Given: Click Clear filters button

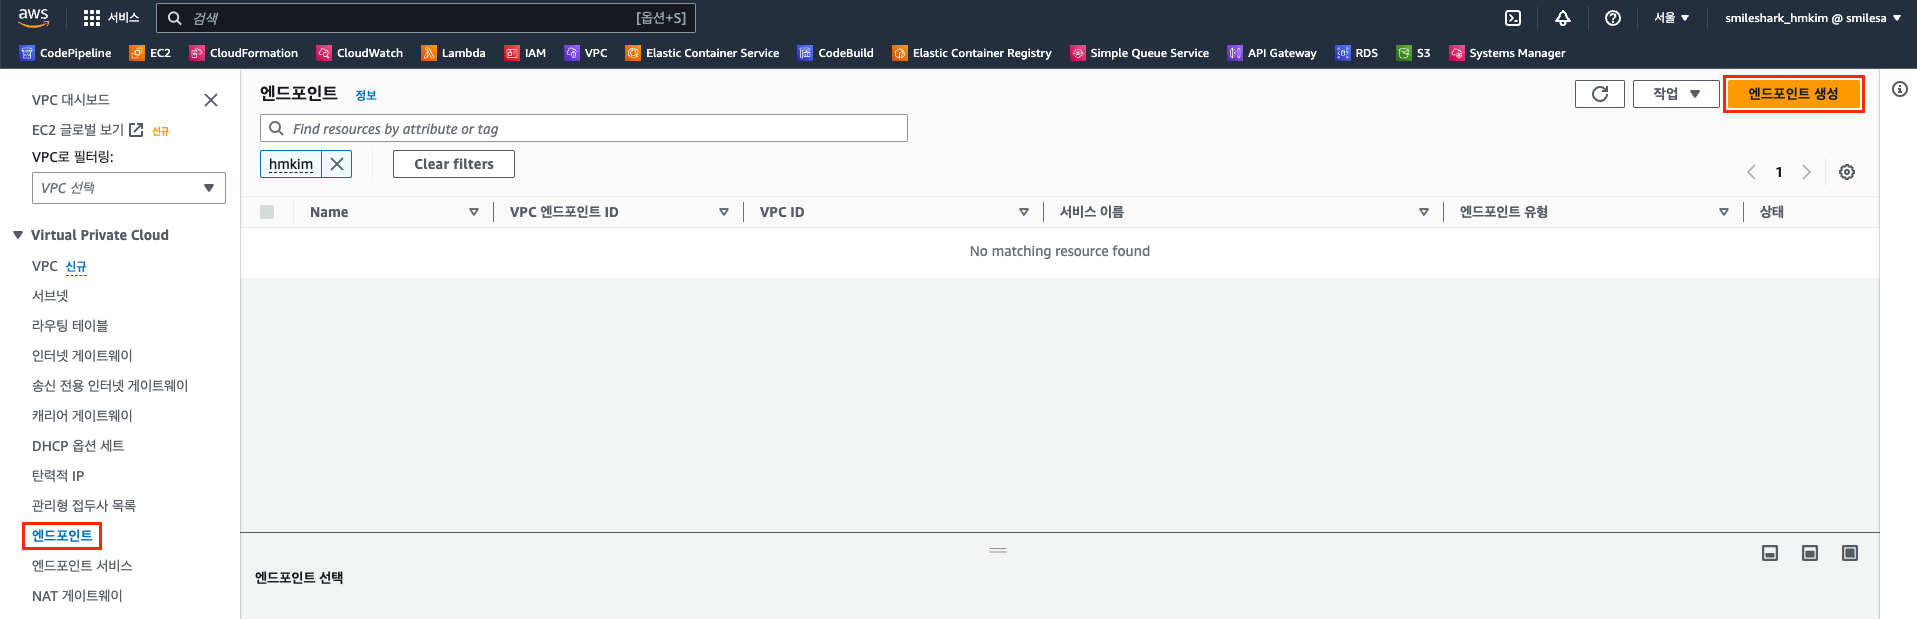Looking at the screenshot, I should coord(454,164).
